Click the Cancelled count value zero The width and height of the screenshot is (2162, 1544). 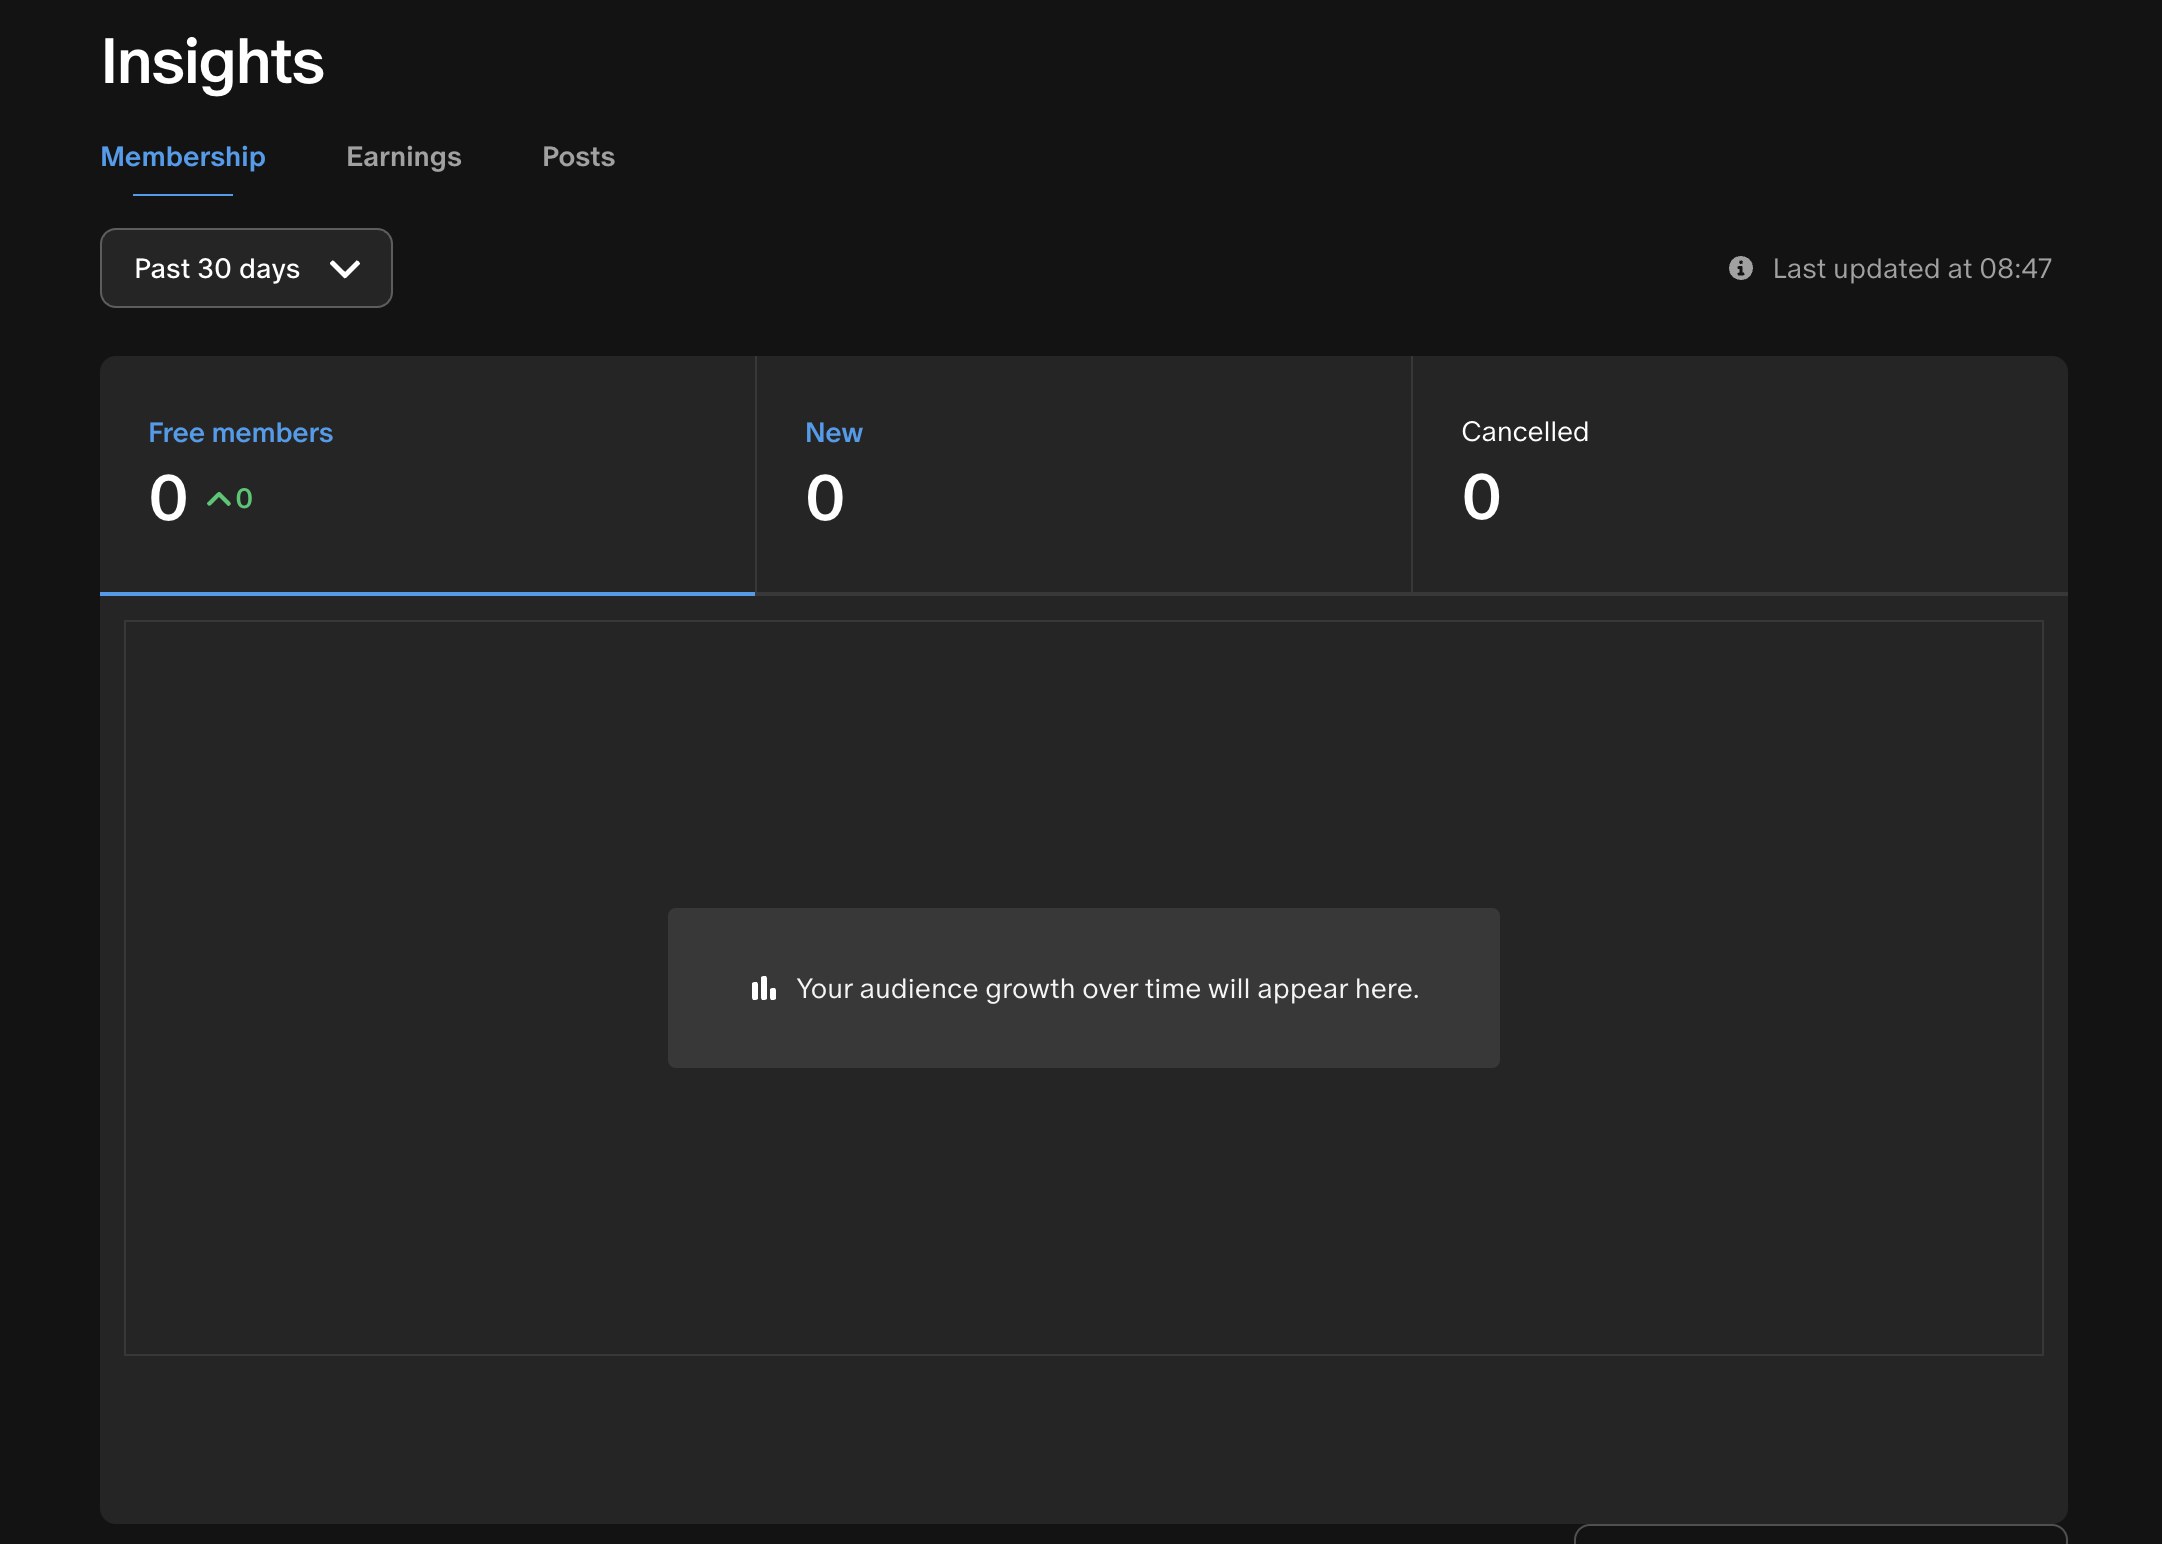[x=1481, y=497]
